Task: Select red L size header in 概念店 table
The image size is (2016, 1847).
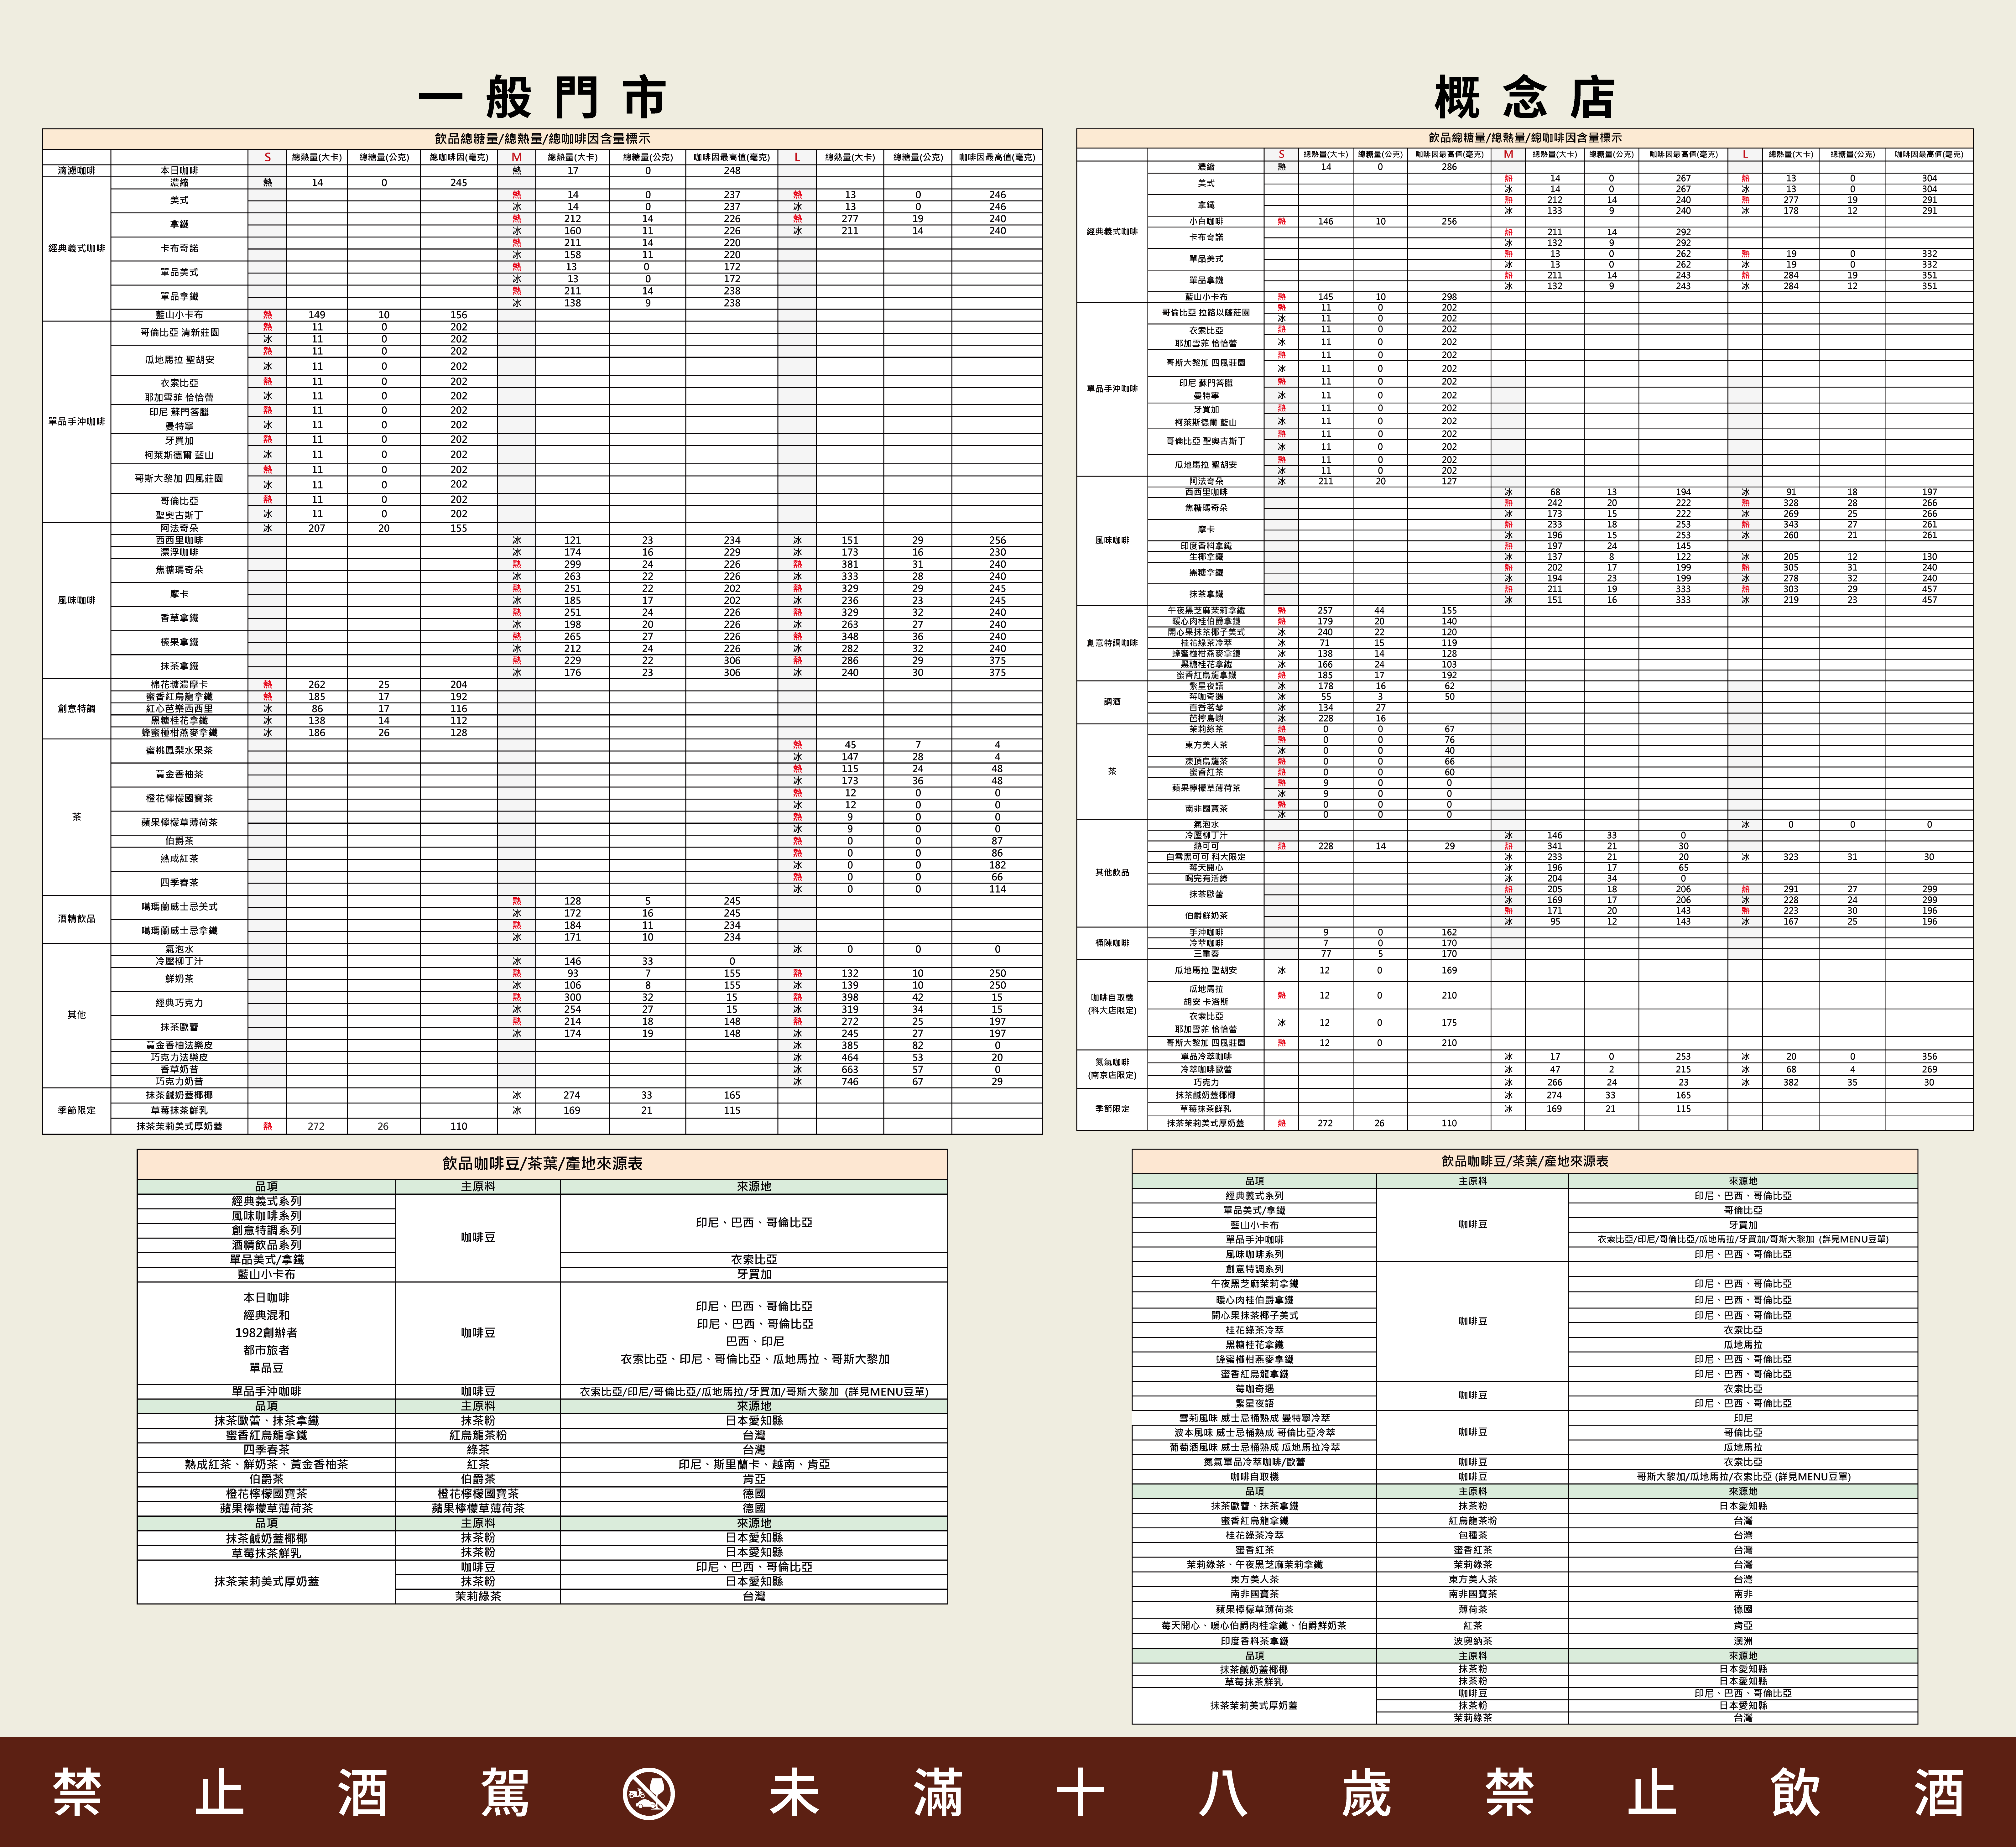Action: (x=1745, y=154)
